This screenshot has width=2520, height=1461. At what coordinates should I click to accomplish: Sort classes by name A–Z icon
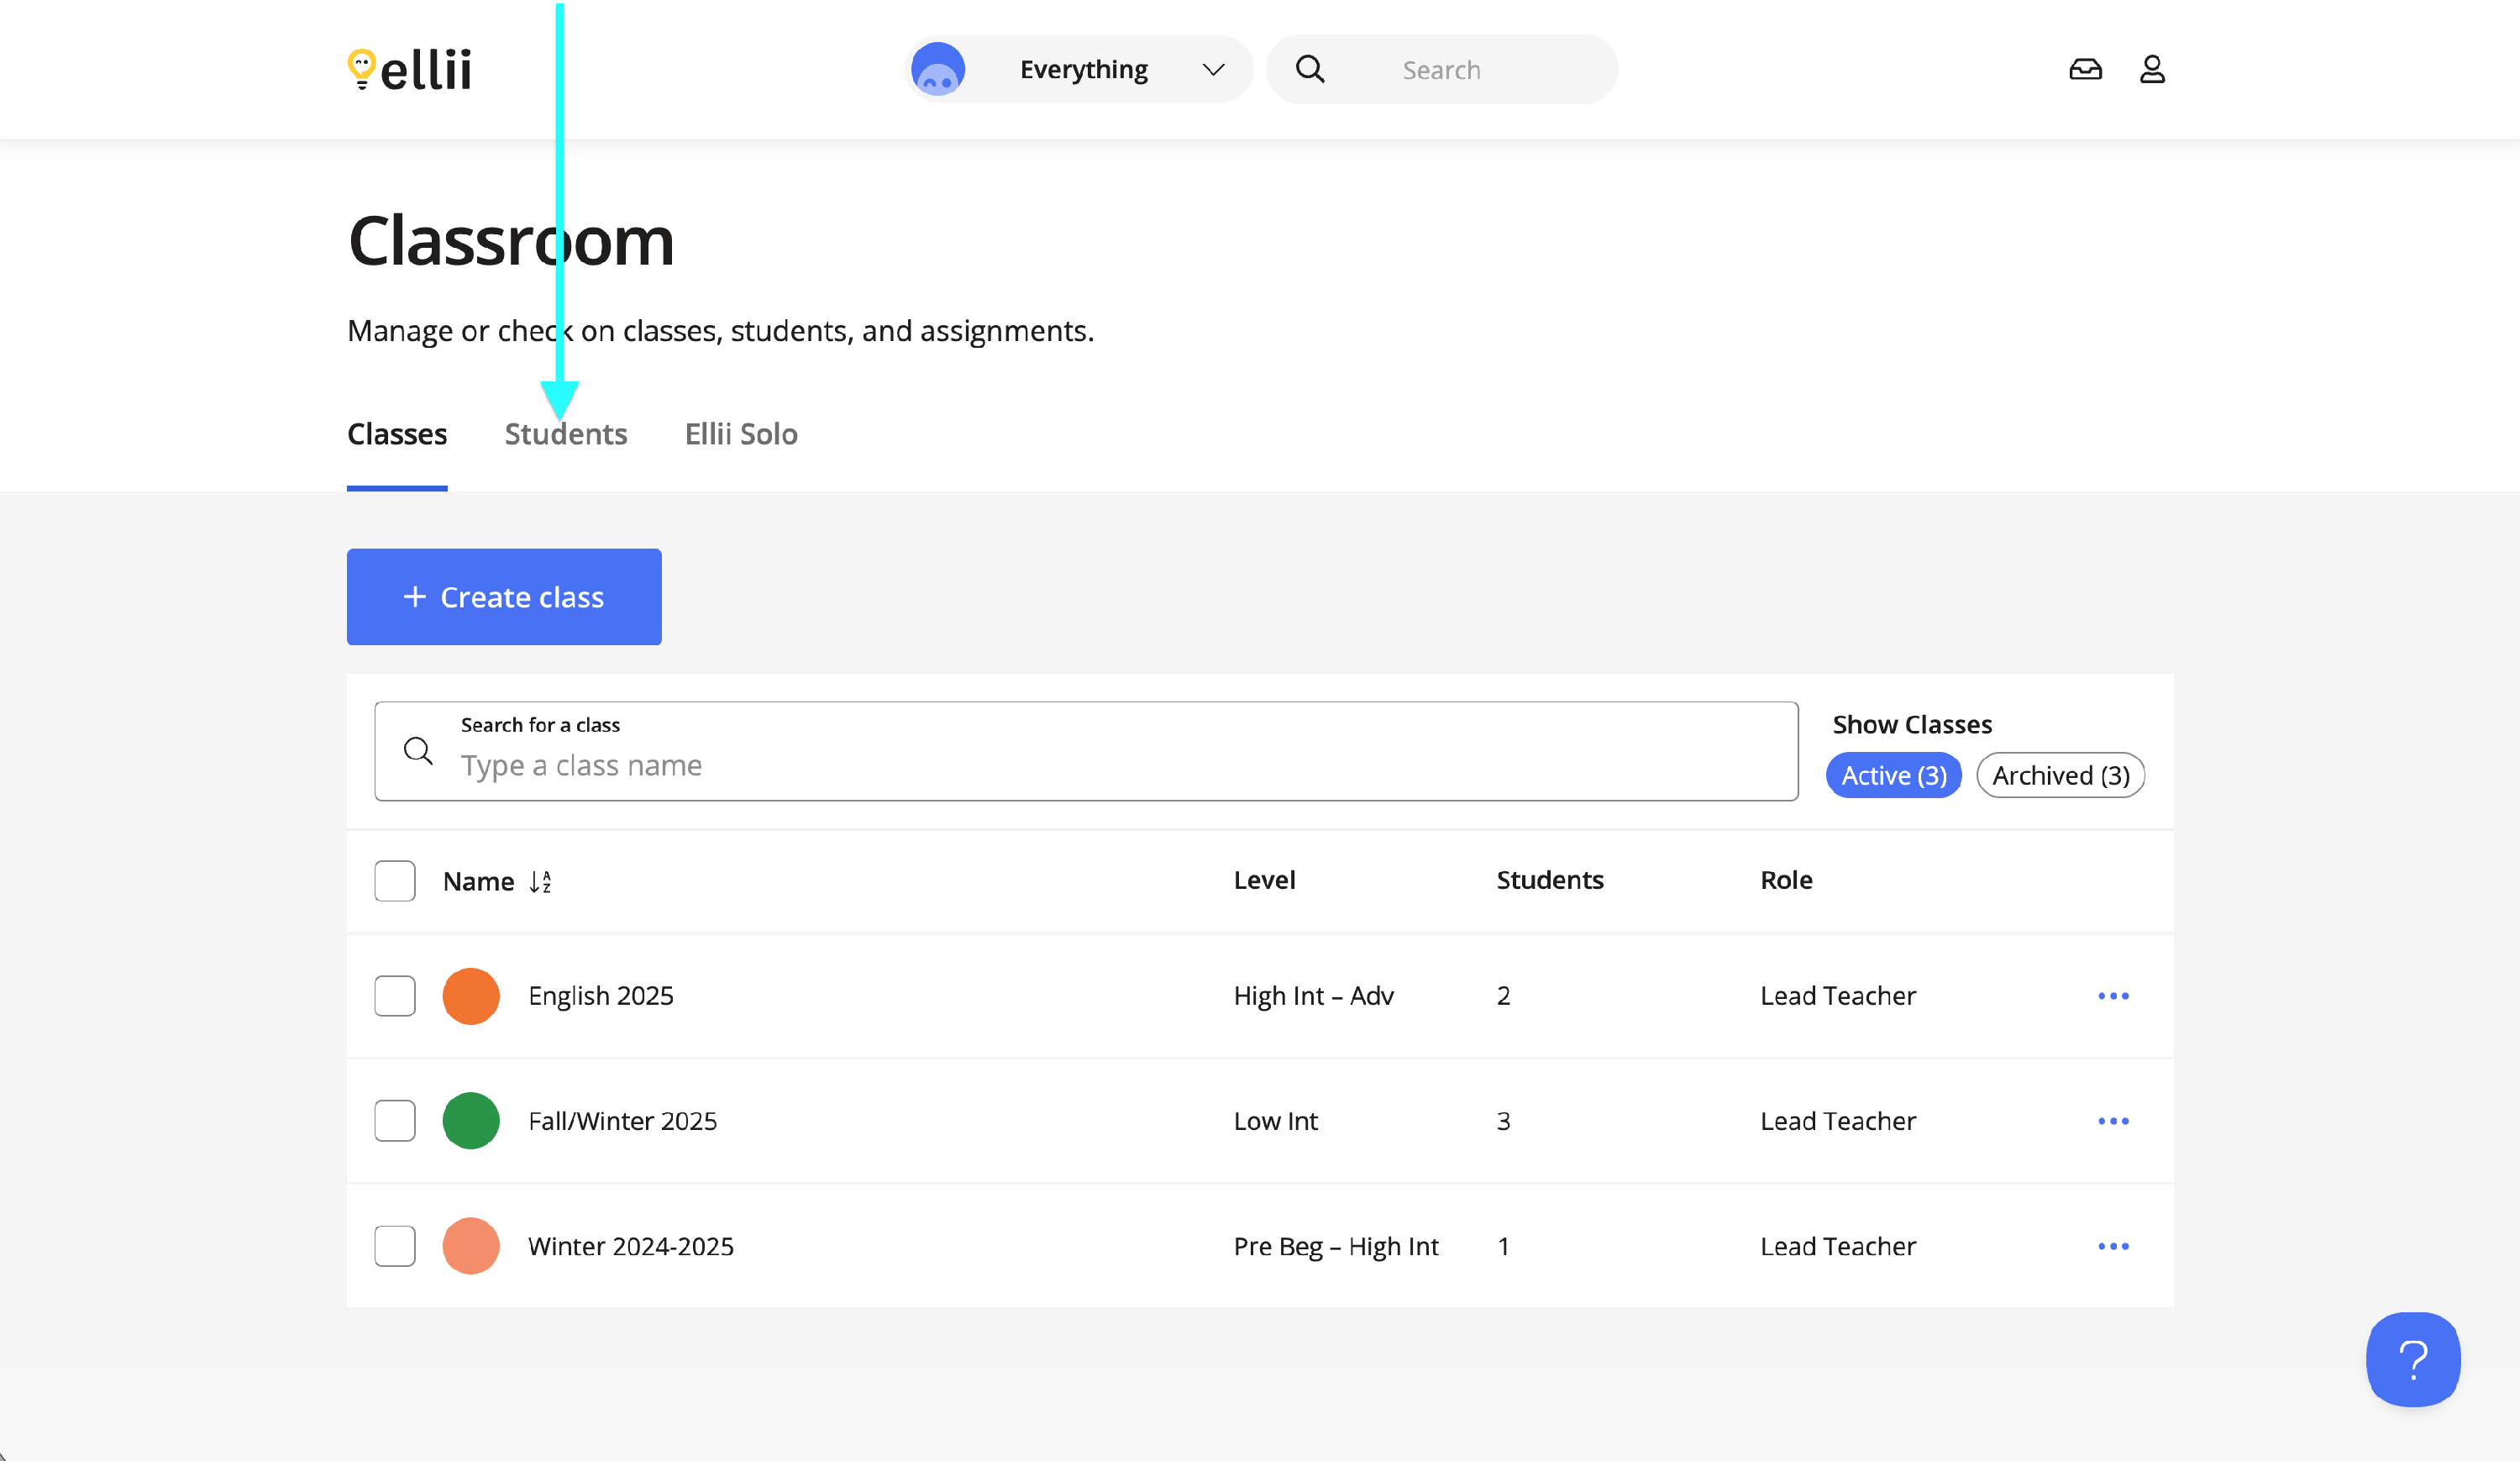(540, 881)
